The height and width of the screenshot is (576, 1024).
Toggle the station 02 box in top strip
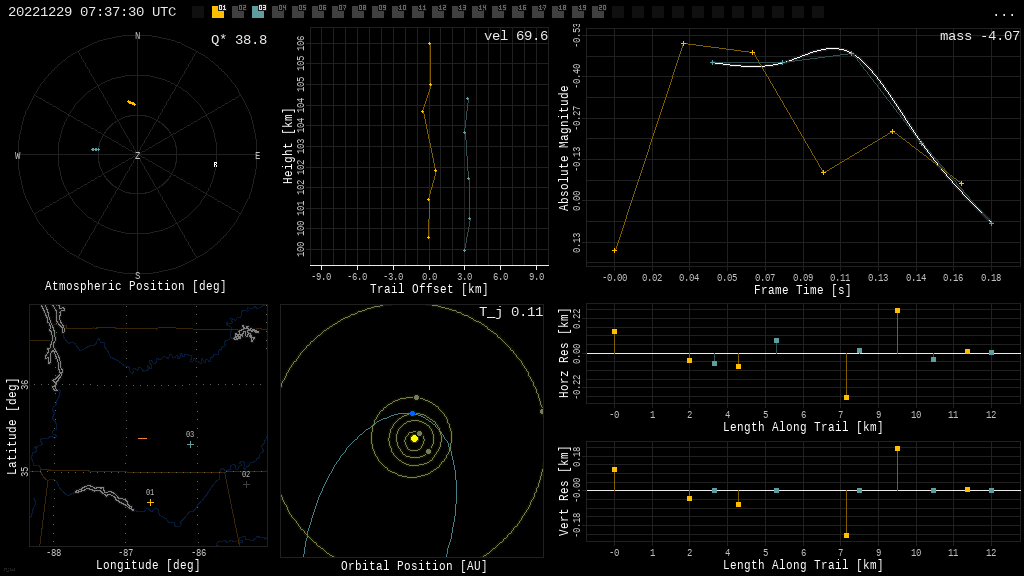(x=238, y=12)
